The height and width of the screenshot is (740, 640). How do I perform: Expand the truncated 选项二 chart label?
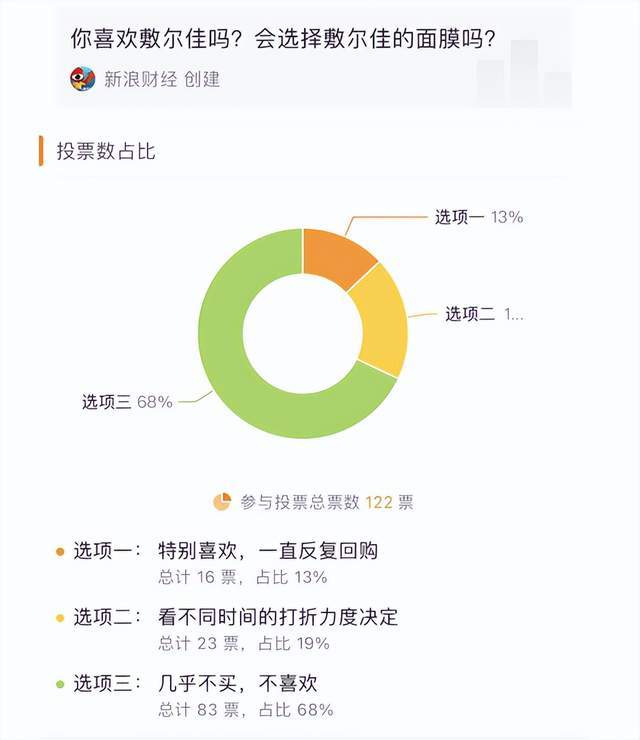tap(484, 314)
